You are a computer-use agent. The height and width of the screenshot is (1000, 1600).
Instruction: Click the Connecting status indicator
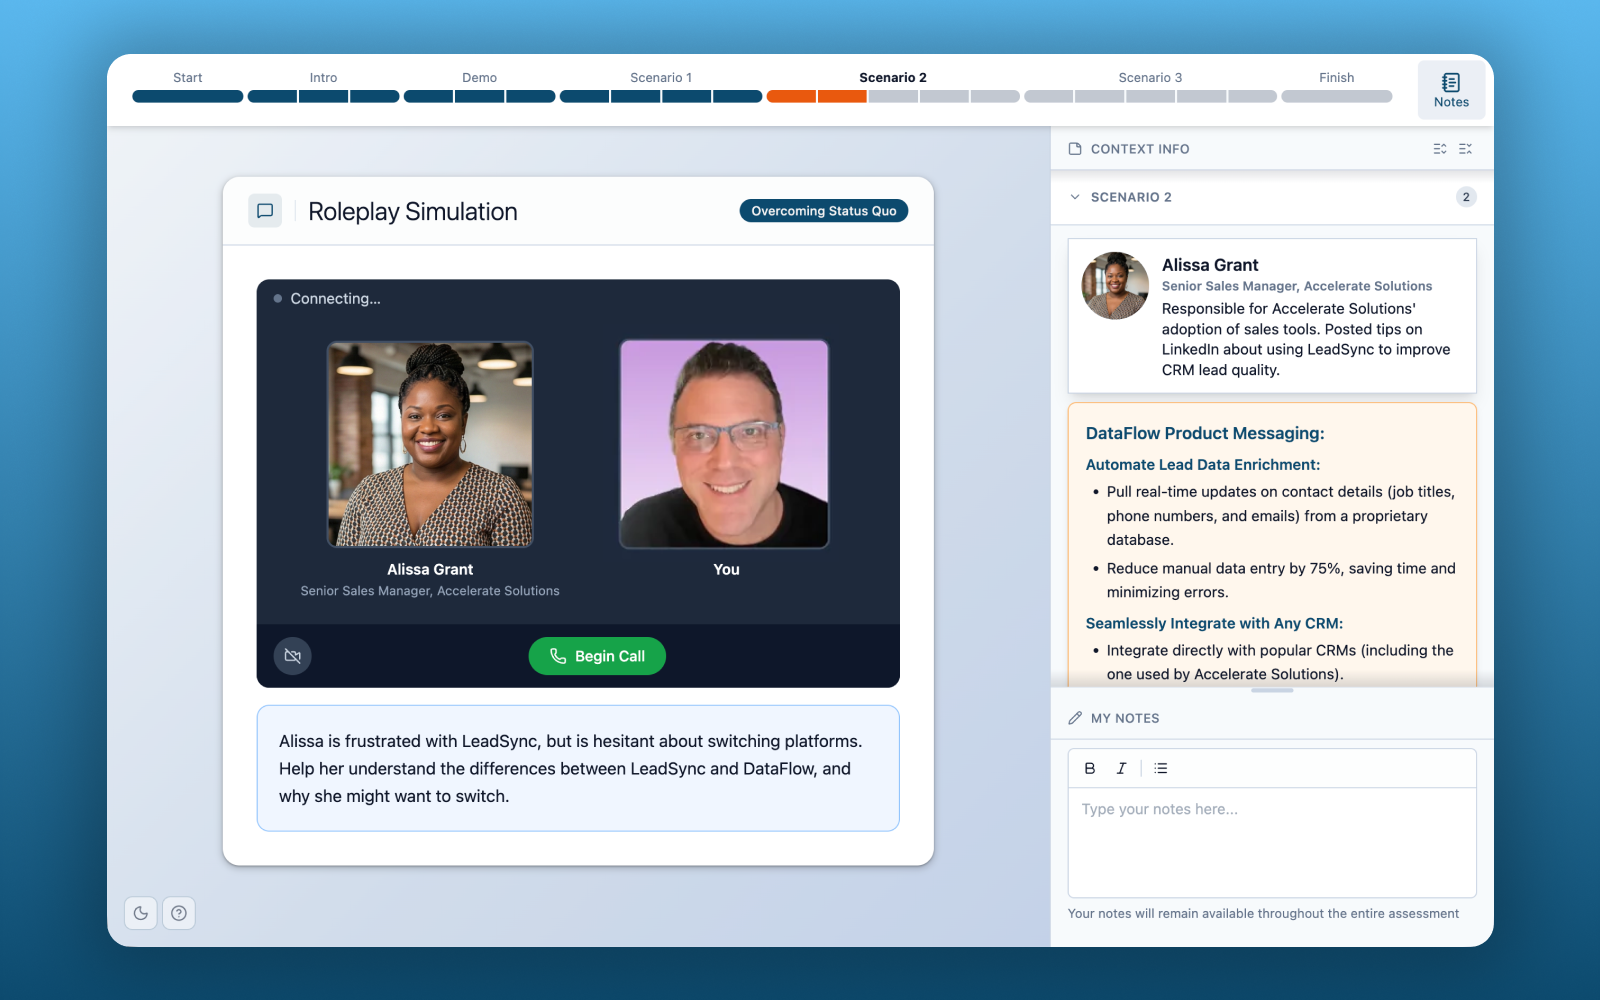tap(327, 299)
